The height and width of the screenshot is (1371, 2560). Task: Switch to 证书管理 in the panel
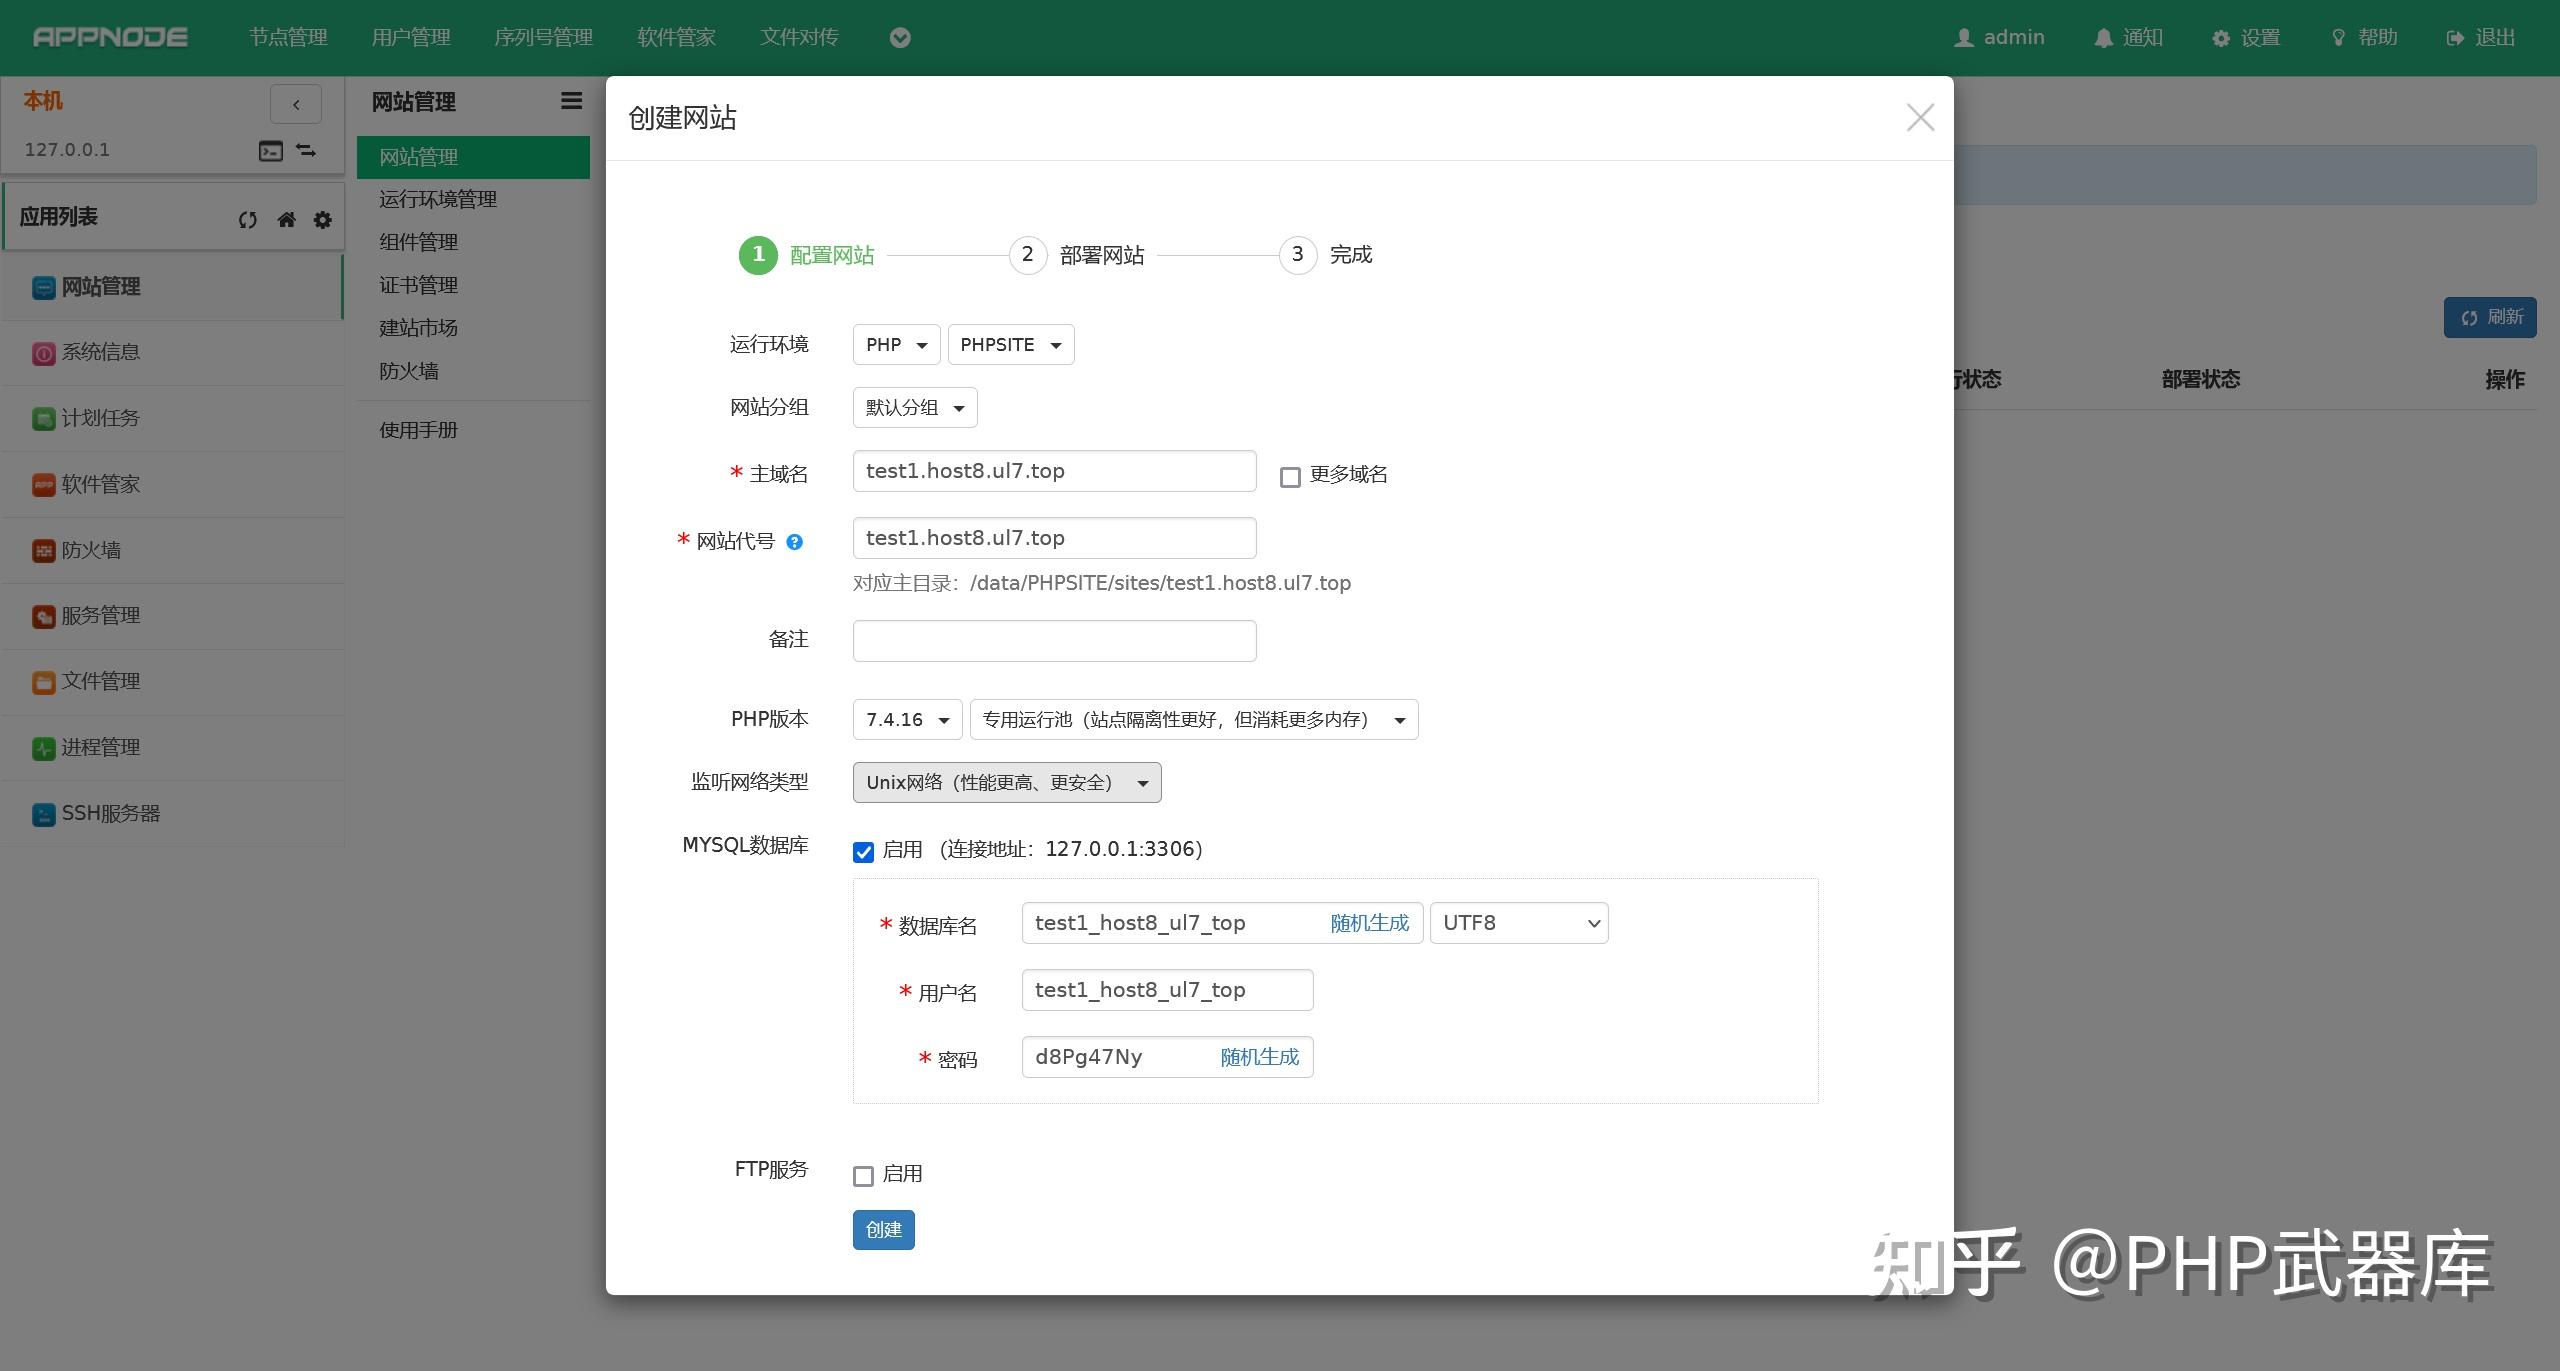417,284
